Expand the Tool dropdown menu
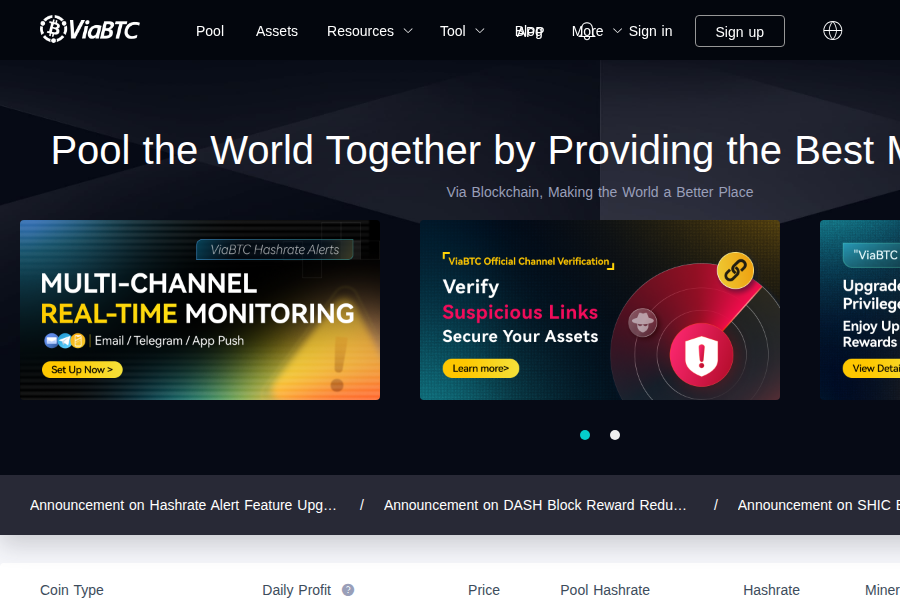Image resolution: width=900 pixels, height=600 pixels. 462,31
